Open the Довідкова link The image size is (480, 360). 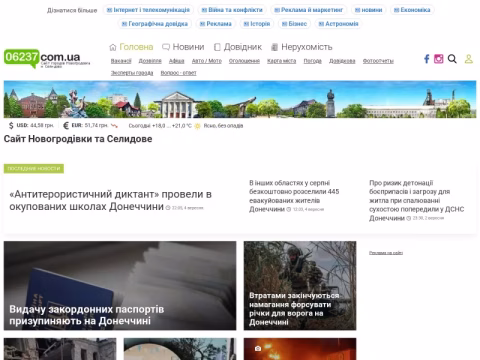click(x=342, y=61)
